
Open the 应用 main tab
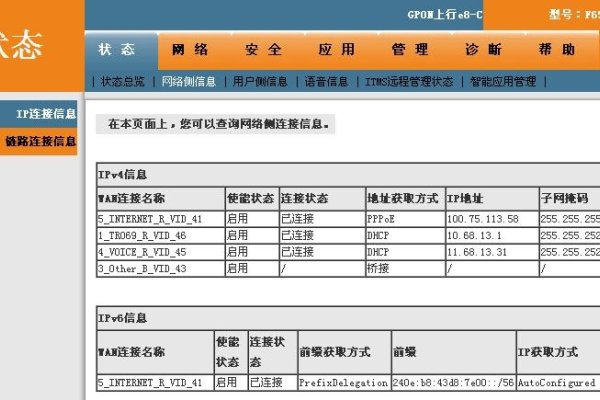337,50
